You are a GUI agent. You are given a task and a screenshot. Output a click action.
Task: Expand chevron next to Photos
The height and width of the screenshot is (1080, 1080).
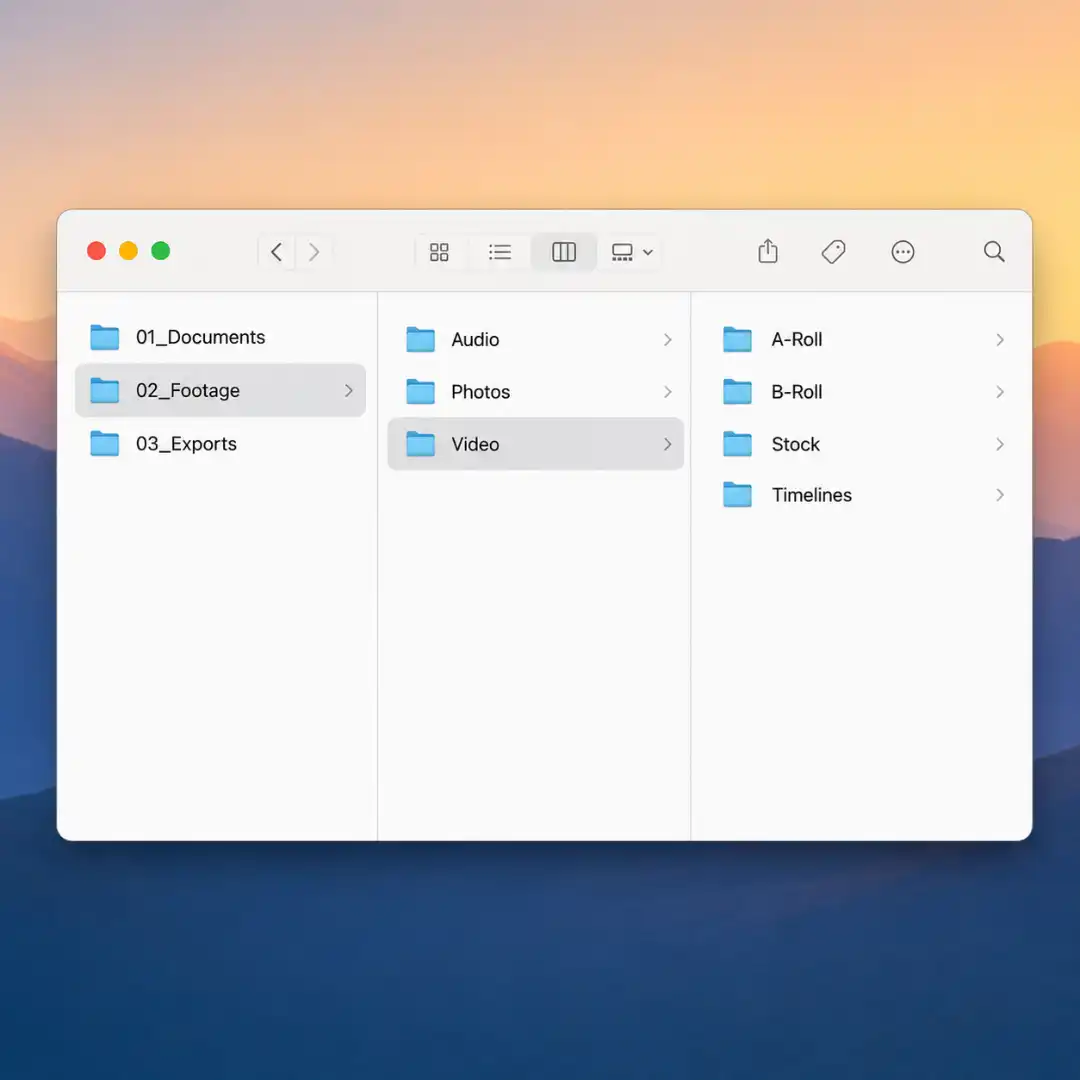(x=667, y=392)
